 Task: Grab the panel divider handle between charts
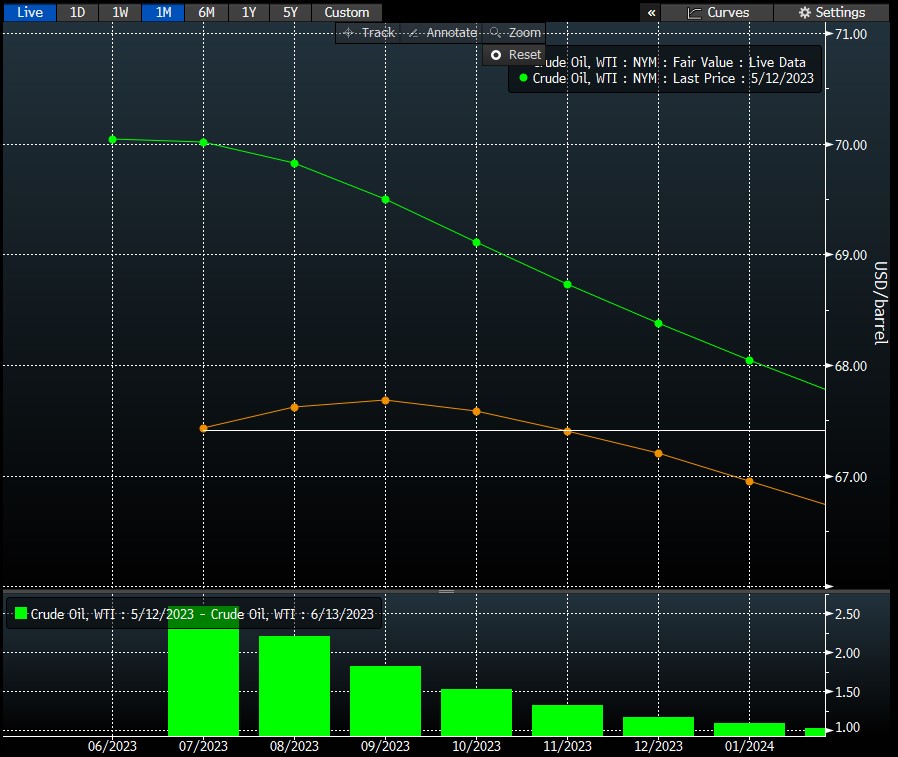[x=447, y=590]
